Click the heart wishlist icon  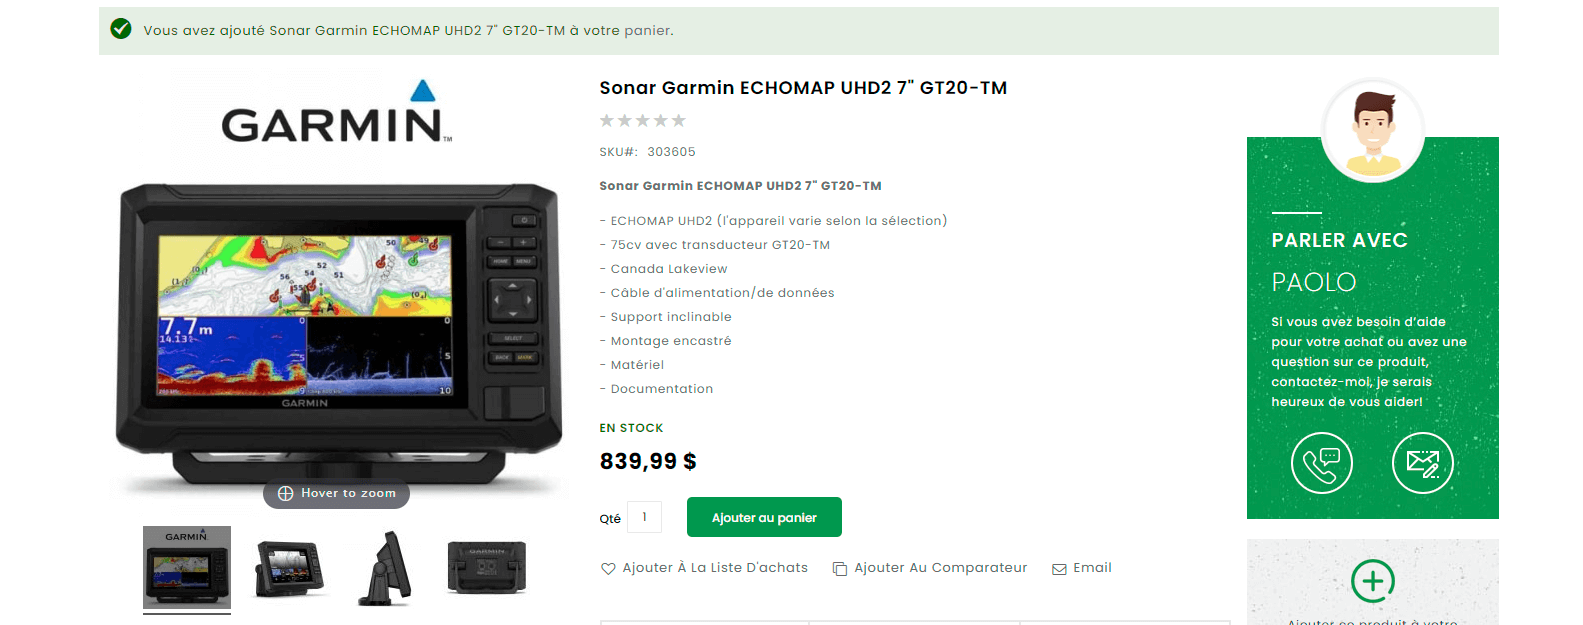coord(608,568)
